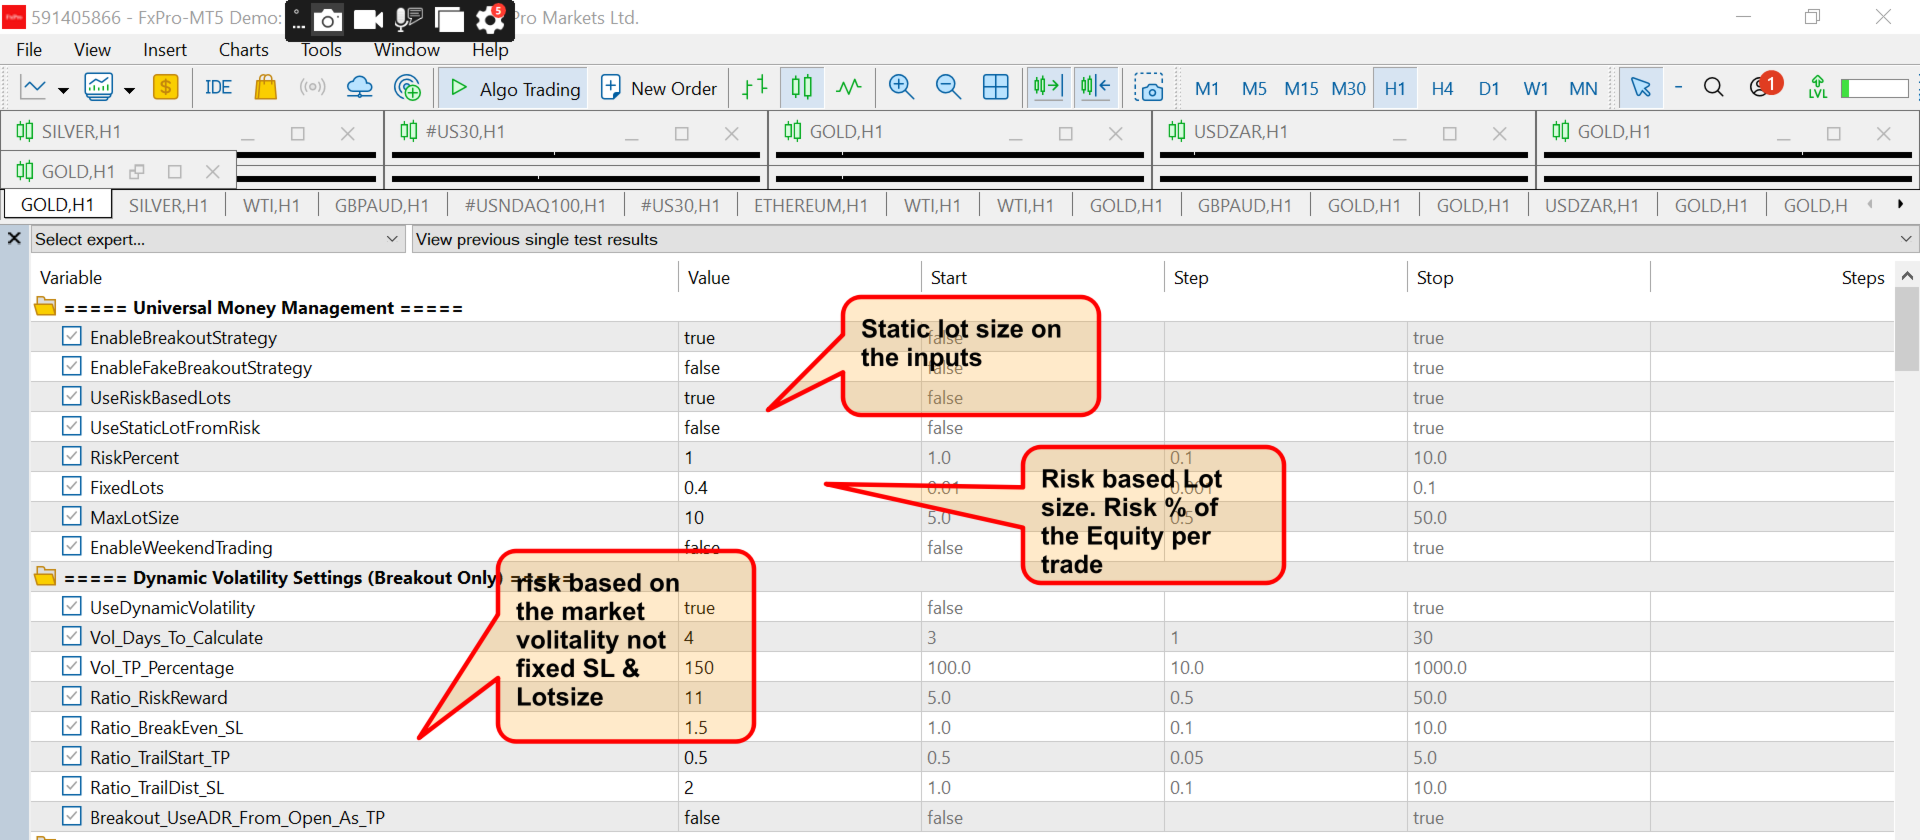Toggle the MaxLotSize checkbox

[x=72, y=517]
